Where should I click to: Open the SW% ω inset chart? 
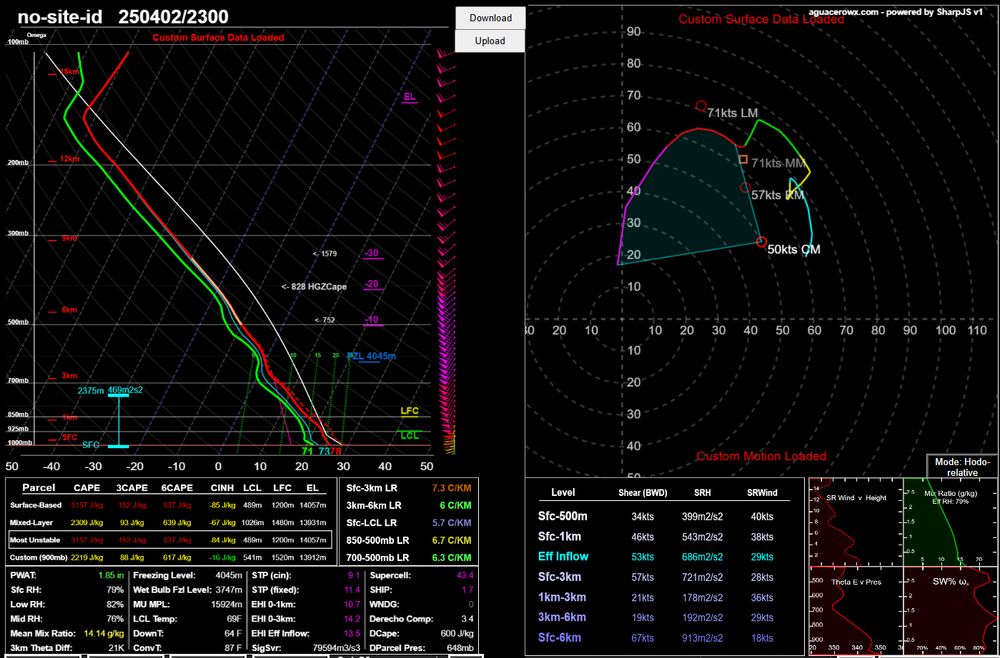(x=951, y=610)
